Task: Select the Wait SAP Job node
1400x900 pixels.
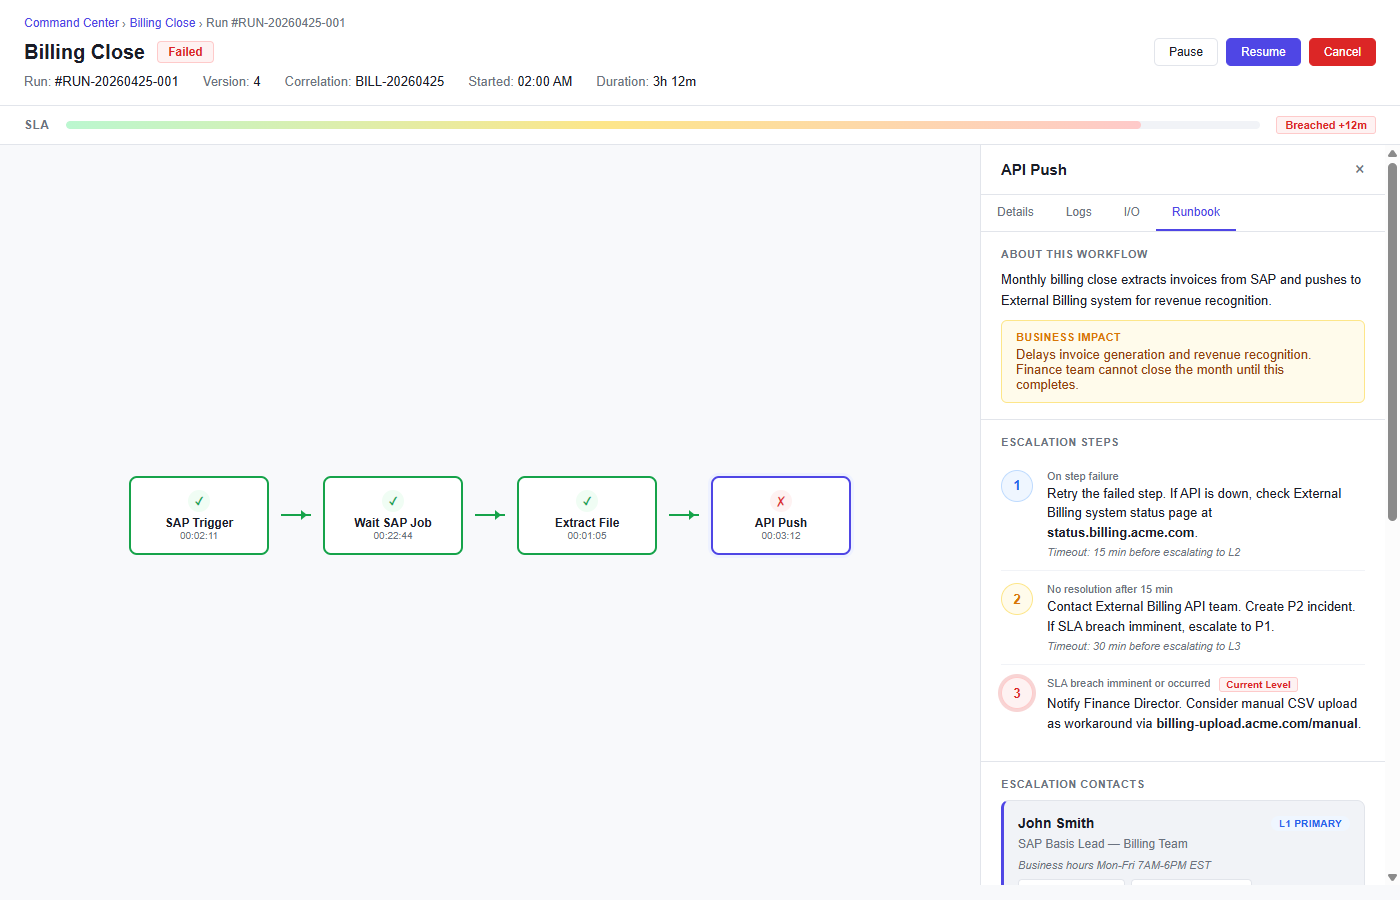Action: pos(393,515)
